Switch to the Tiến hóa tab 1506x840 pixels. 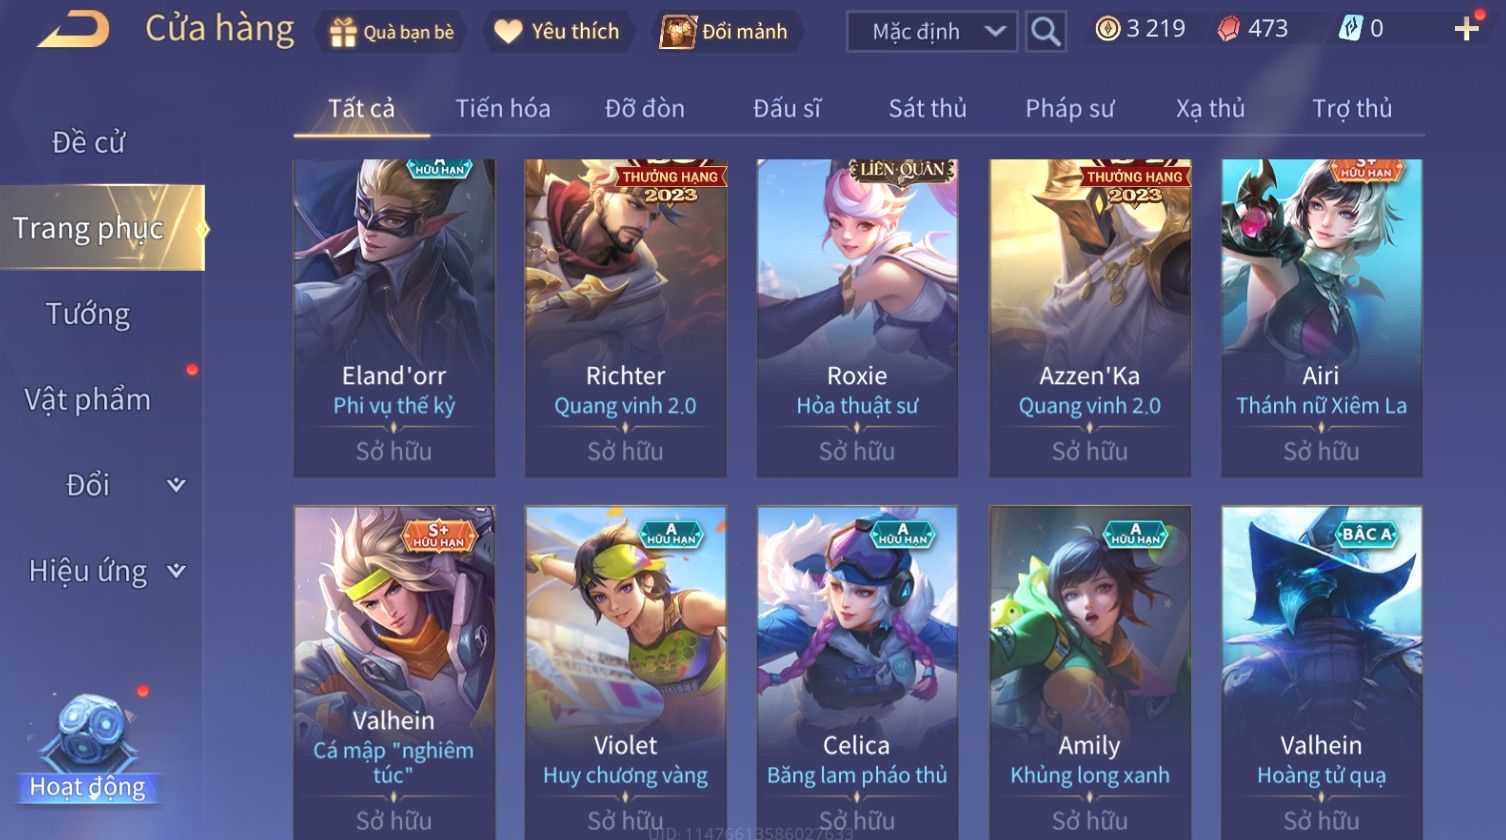[503, 108]
